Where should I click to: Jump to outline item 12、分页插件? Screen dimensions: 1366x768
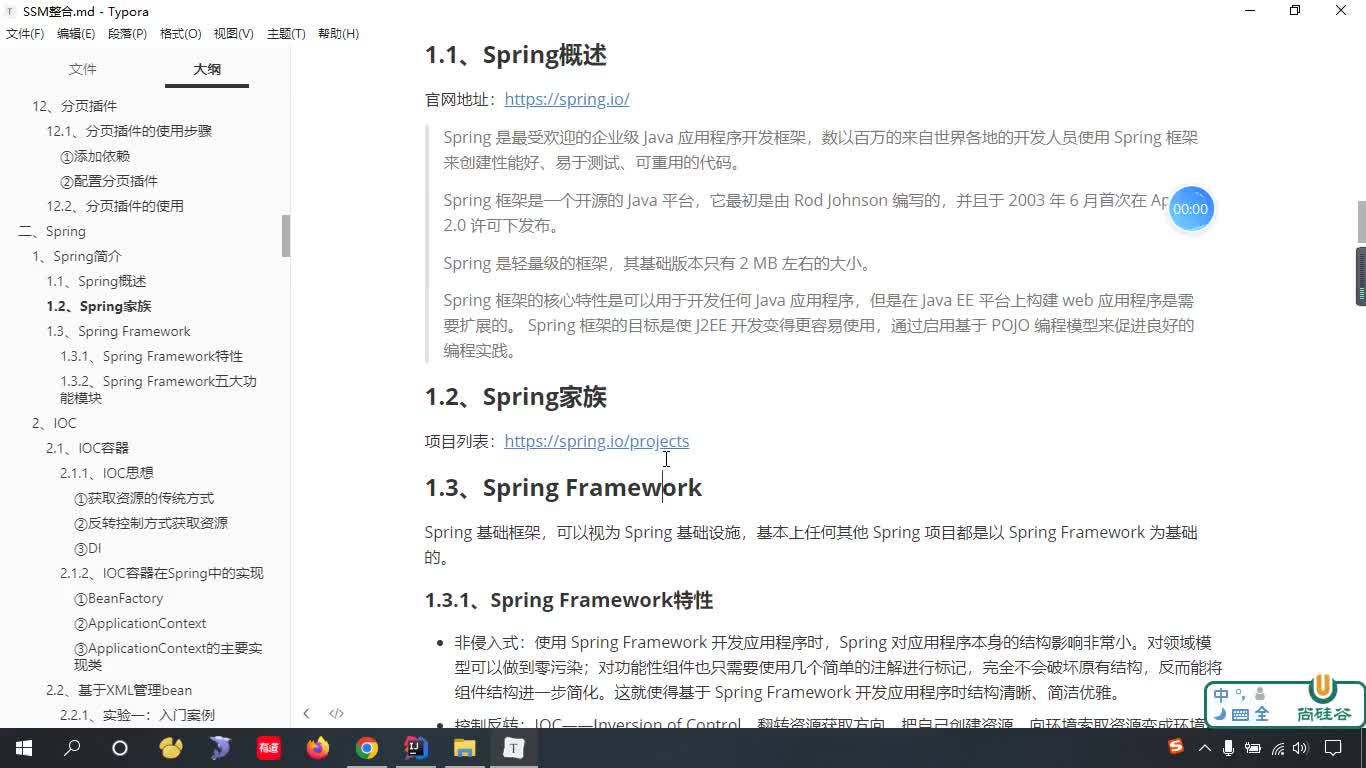click(x=74, y=106)
